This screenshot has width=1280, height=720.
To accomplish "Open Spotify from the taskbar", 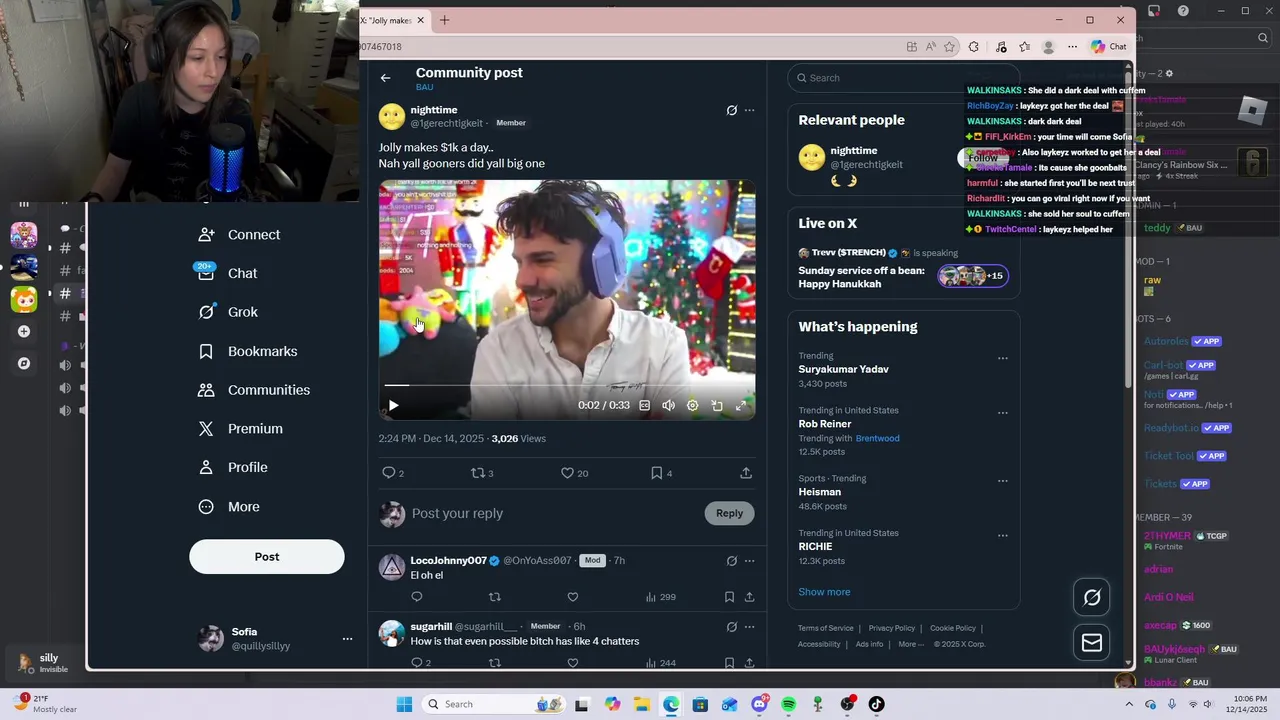I will click(788, 705).
